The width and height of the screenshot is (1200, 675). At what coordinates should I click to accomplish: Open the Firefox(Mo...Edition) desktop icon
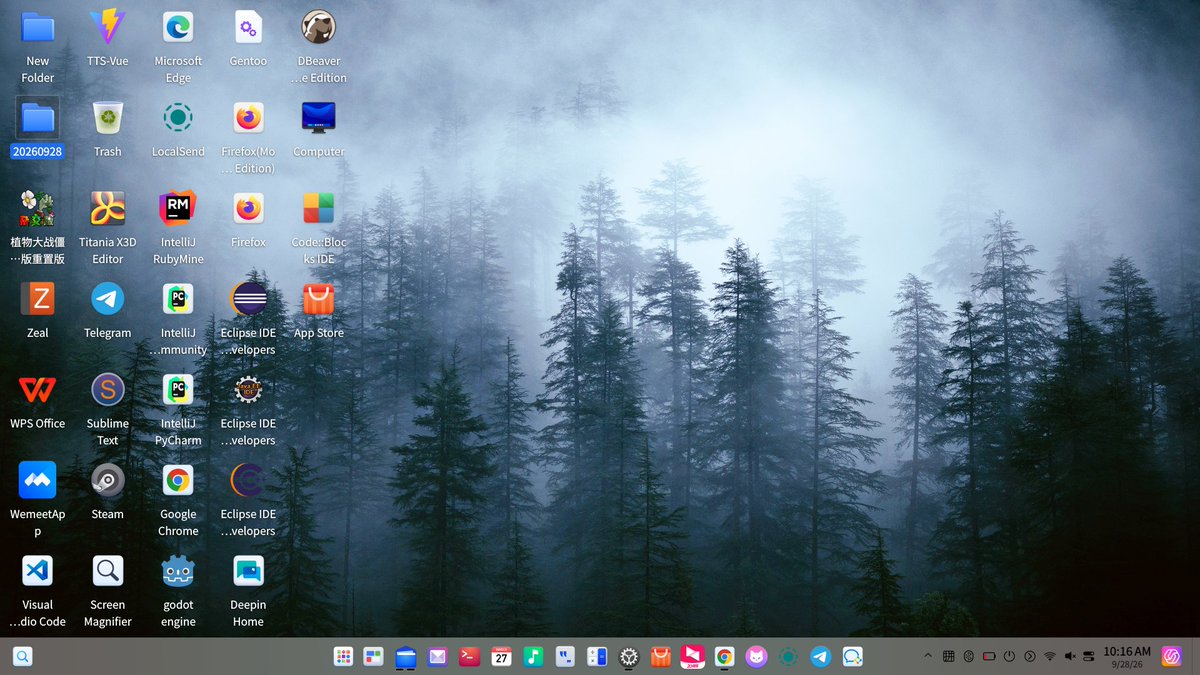248,118
